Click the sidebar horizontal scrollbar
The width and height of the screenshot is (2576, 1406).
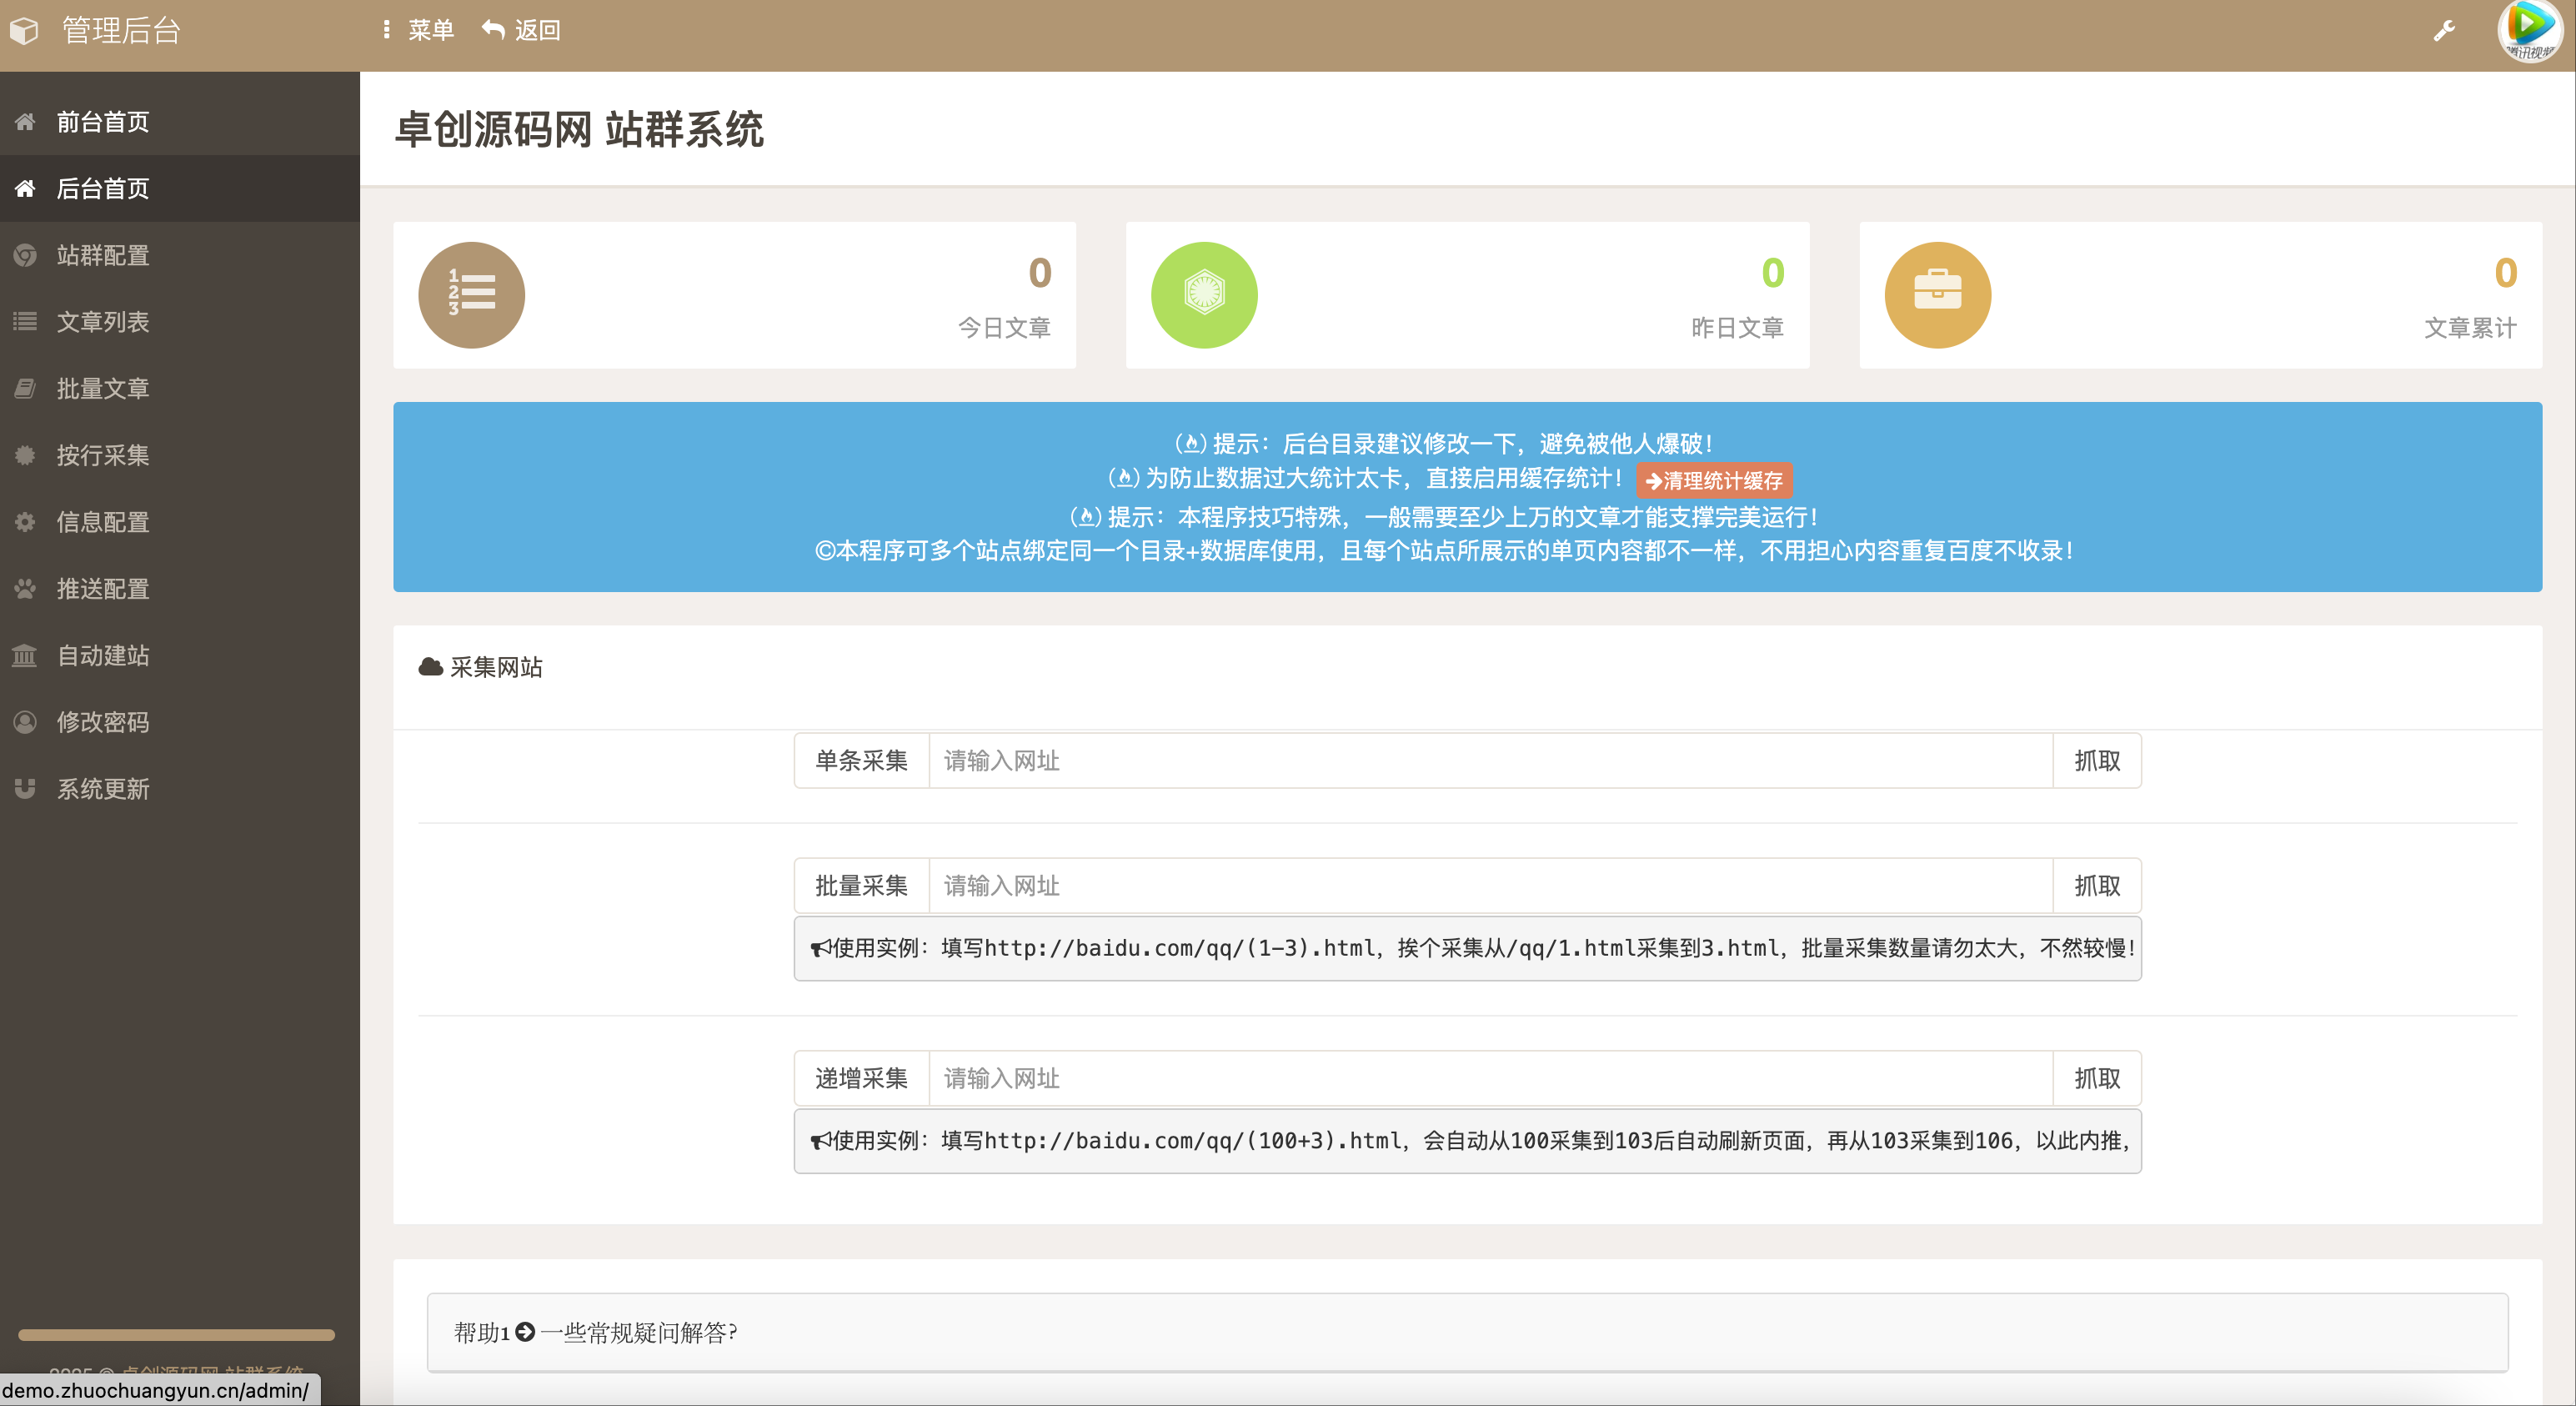[x=176, y=1335]
